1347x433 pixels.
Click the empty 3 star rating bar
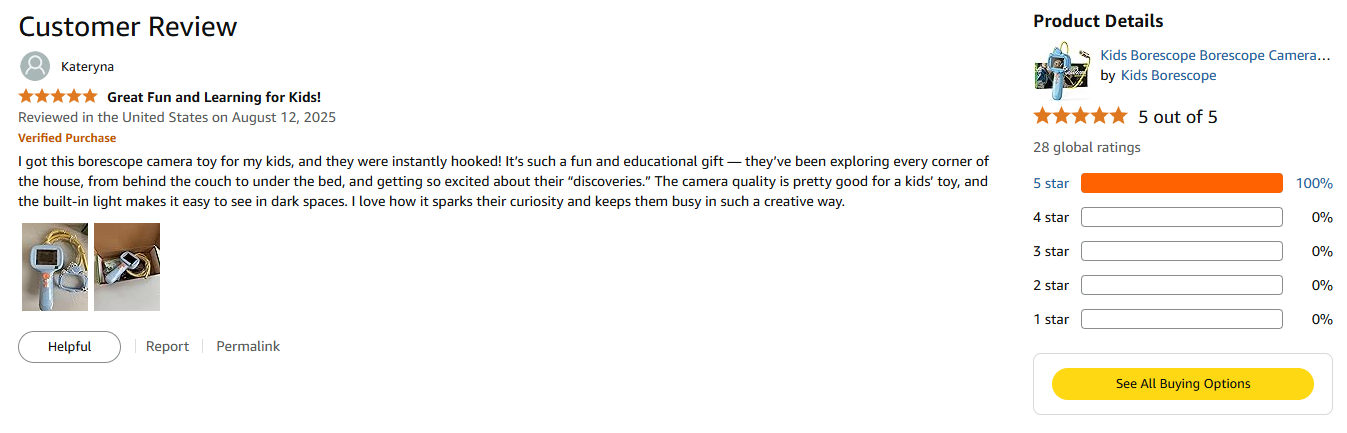pos(1181,251)
